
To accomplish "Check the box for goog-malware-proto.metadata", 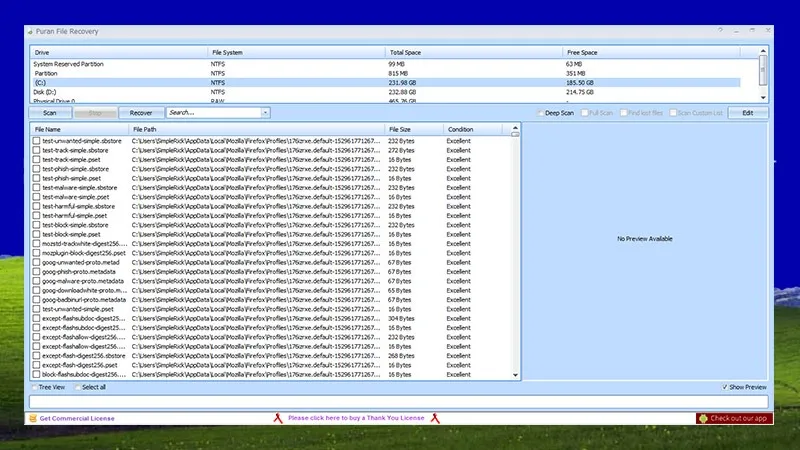I will (36, 281).
